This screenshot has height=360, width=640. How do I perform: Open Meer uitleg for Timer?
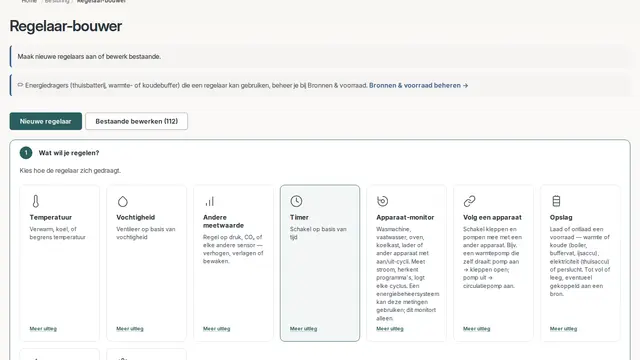(303, 329)
